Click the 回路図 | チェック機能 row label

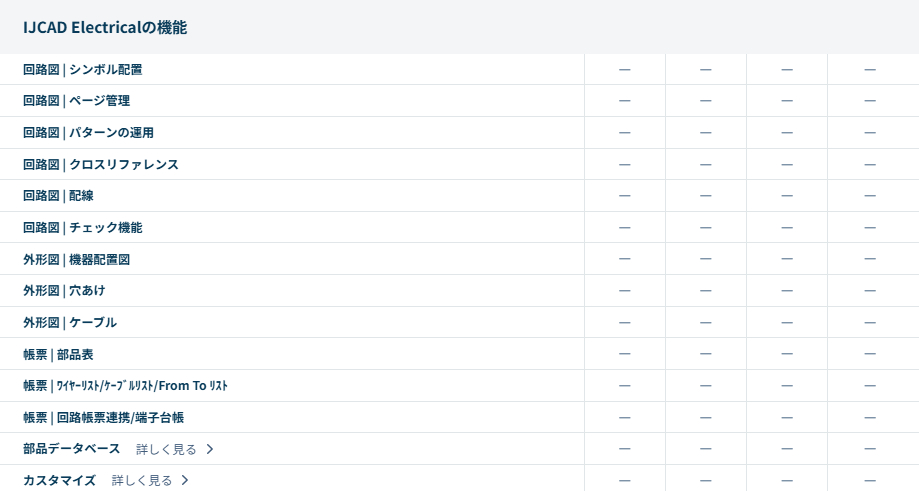83,227
